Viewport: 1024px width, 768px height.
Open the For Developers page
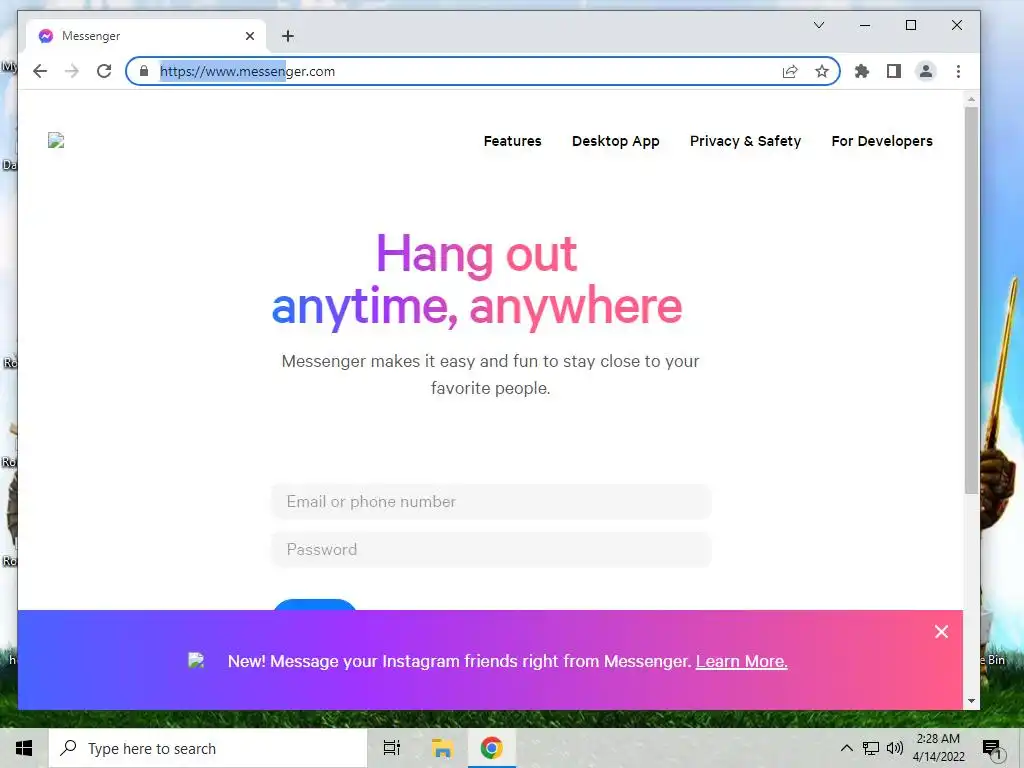pyautogui.click(x=882, y=141)
